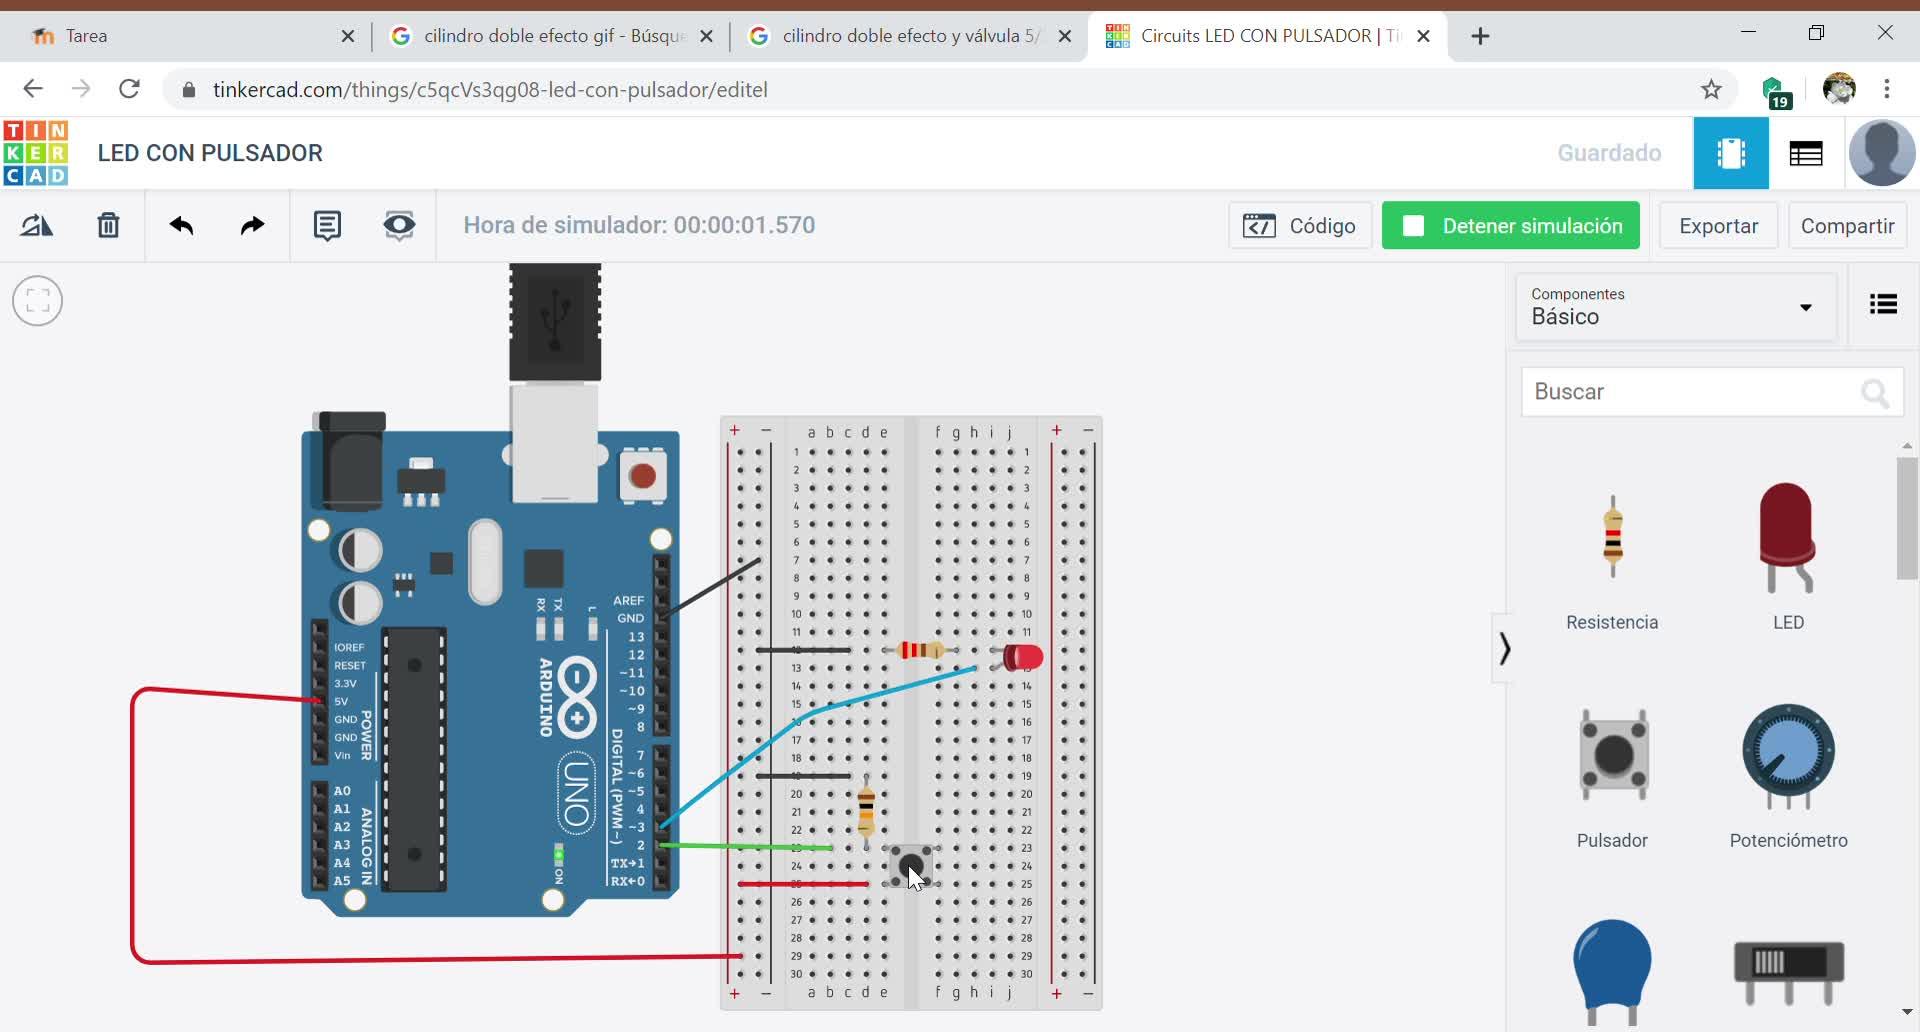
Task: Toggle notes visibility eye icon
Action: pos(399,226)
